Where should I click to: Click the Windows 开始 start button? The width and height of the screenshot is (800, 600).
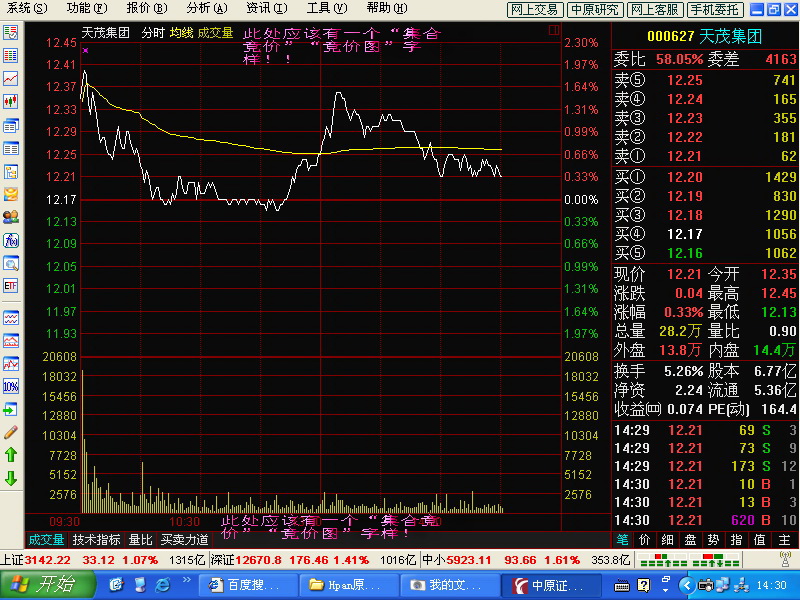(47, 585)
